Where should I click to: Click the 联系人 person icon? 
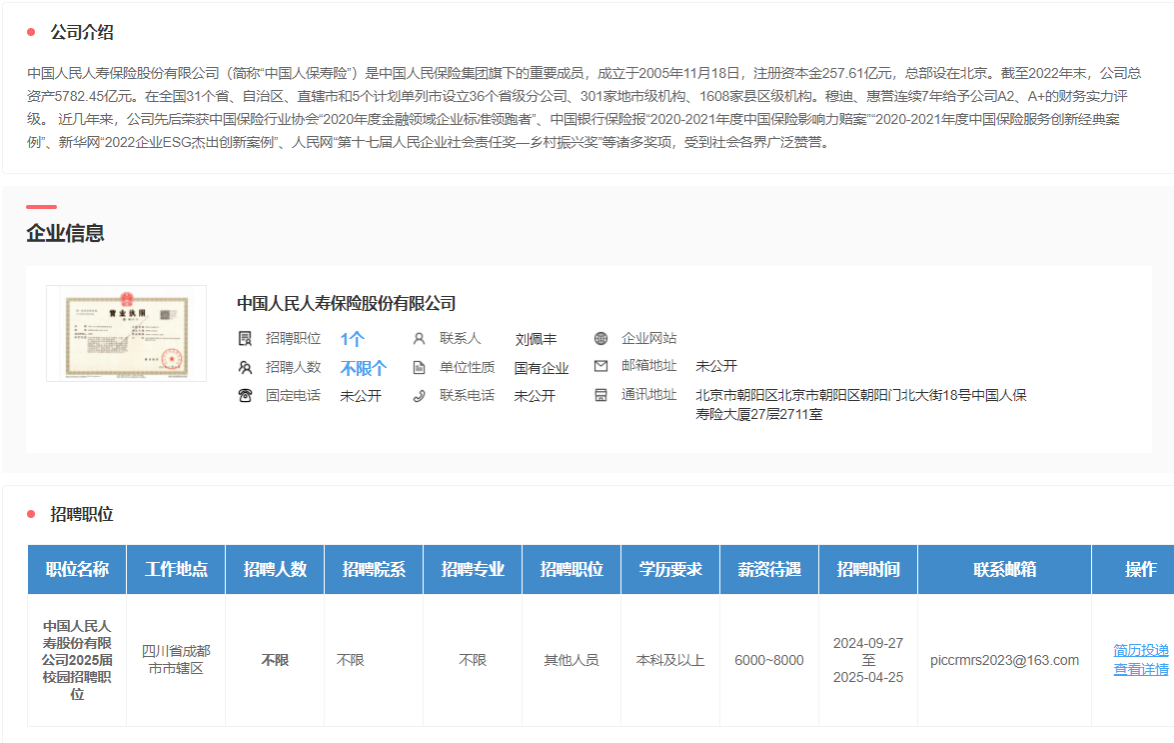(x=419, y=339)
